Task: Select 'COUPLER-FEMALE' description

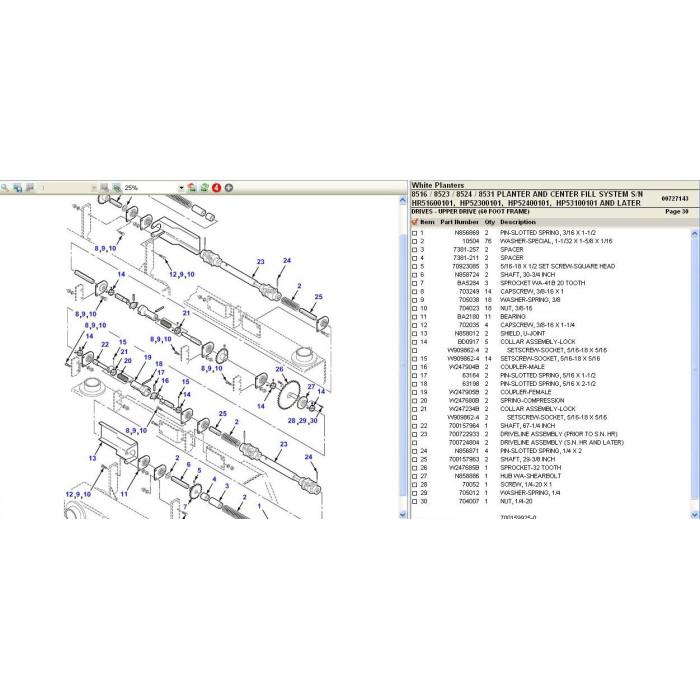Action: pos(525,392)
